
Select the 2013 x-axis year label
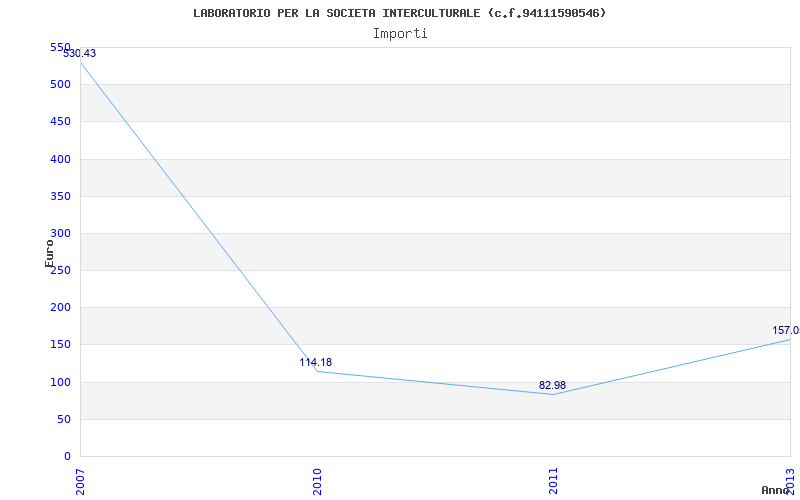pos(790,482)
